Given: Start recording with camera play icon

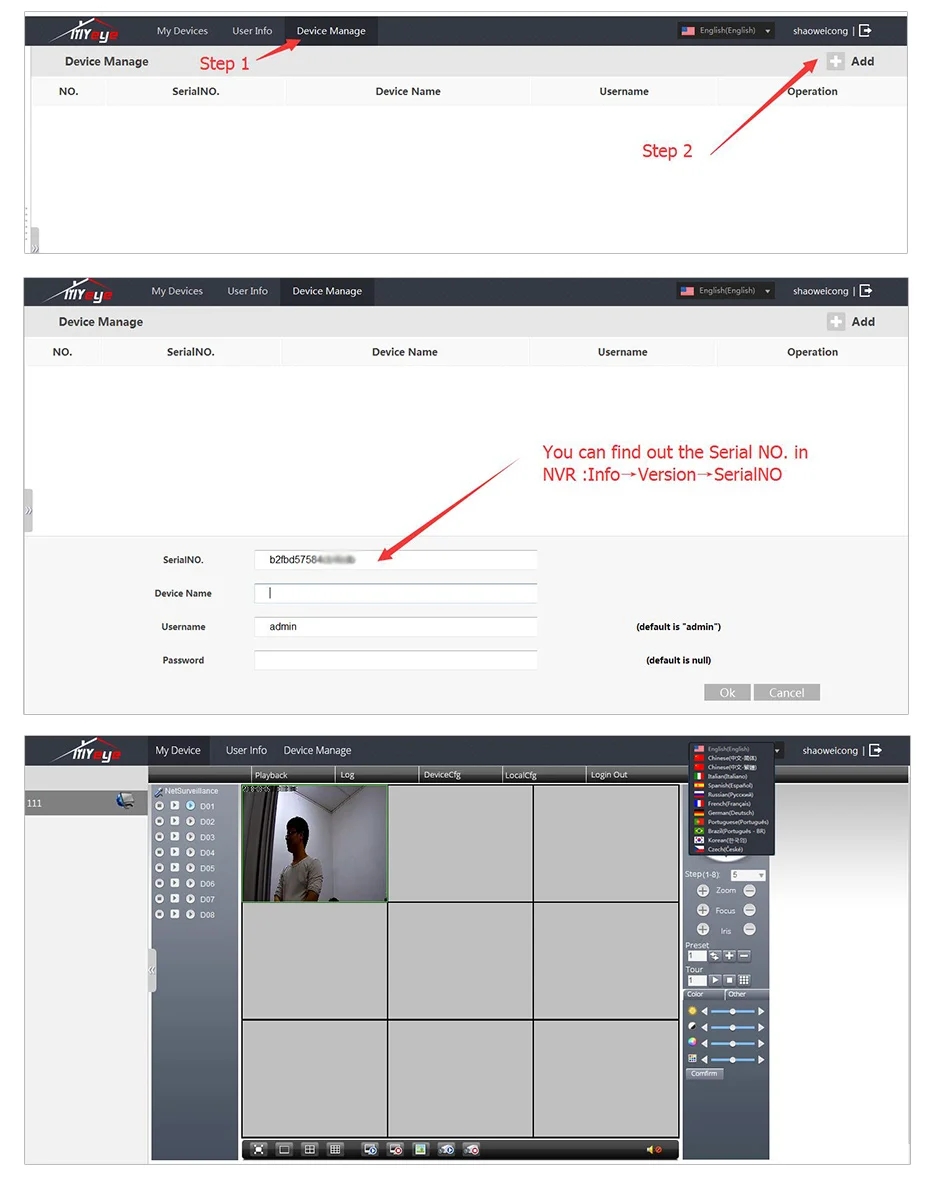Looking at the screenshot, I should coord(446,1149).
